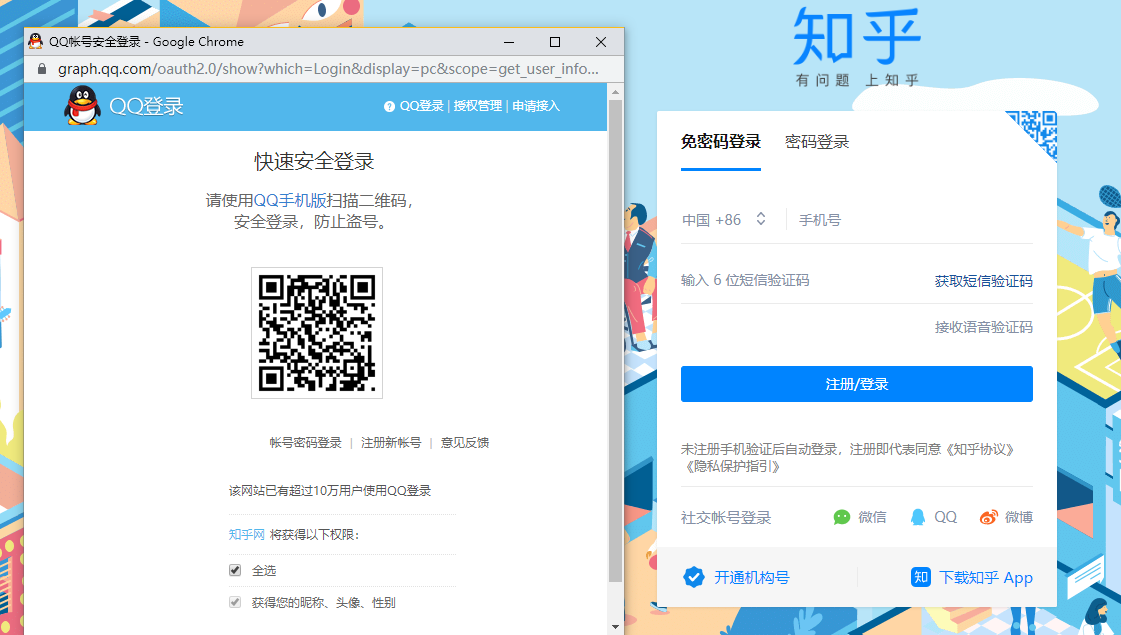Select the 免密码登录 tab
Viewport: 1121px width, 635px height.
[x=721, y=141]
